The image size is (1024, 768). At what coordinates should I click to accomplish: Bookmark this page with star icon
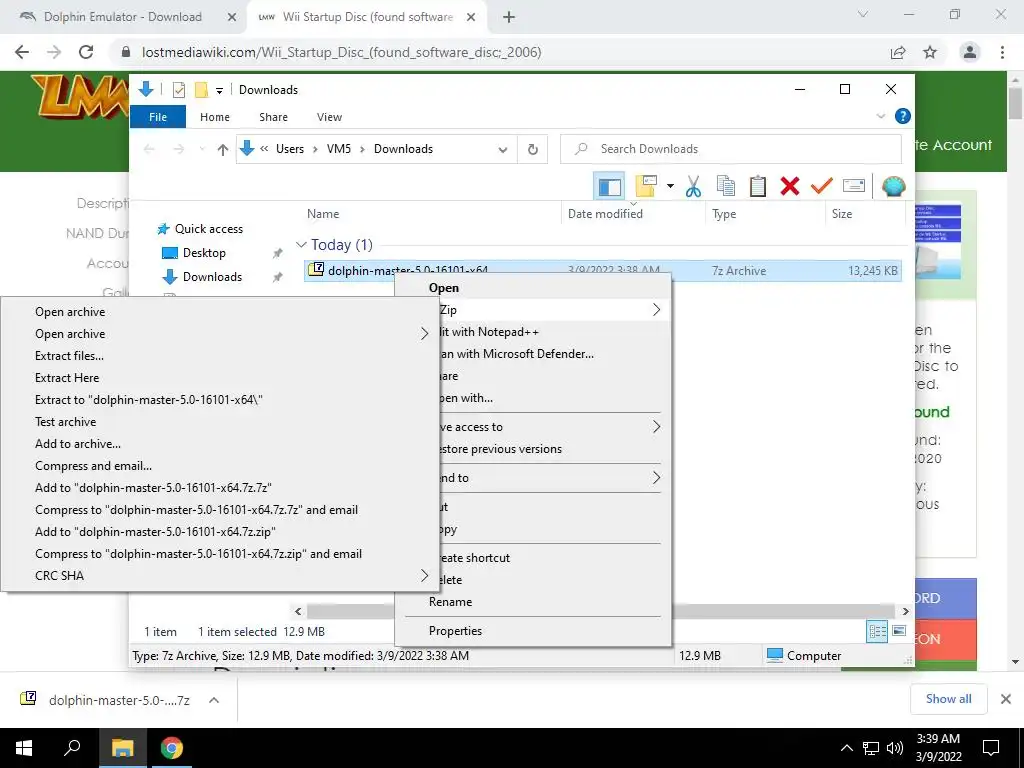coord(930,52)
